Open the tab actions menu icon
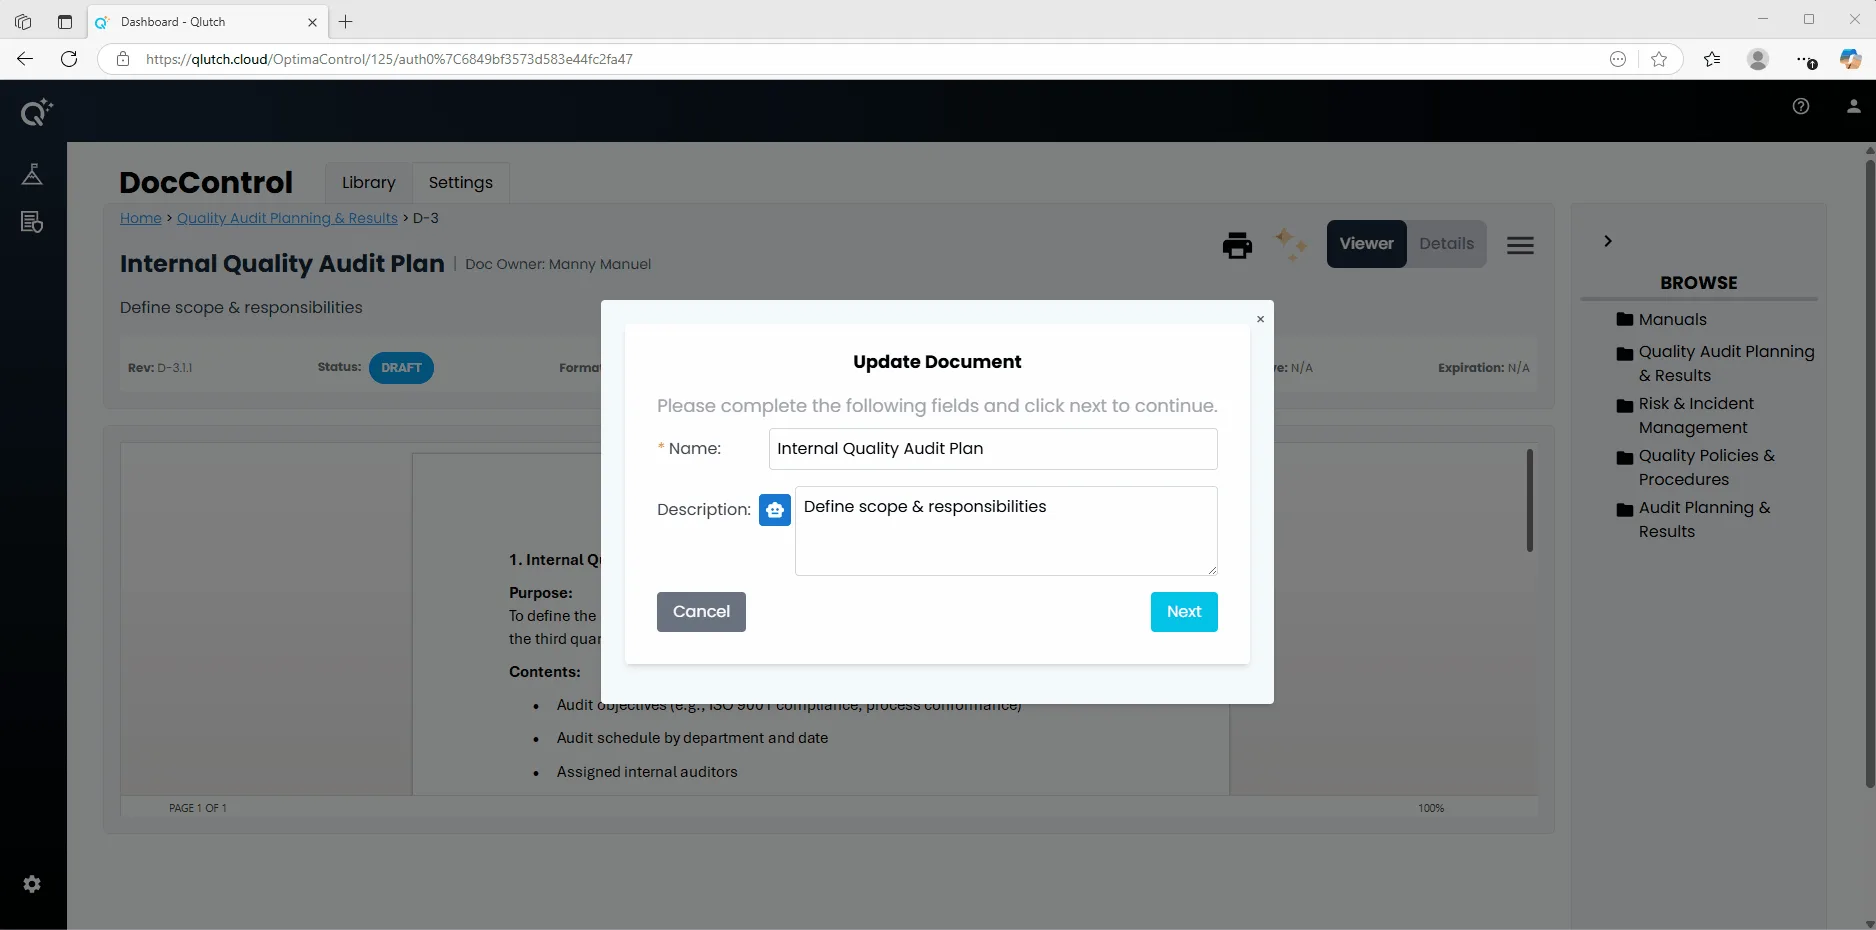Screen dimensions: 1876x930 pyautogui.click(x=65, y=22)
